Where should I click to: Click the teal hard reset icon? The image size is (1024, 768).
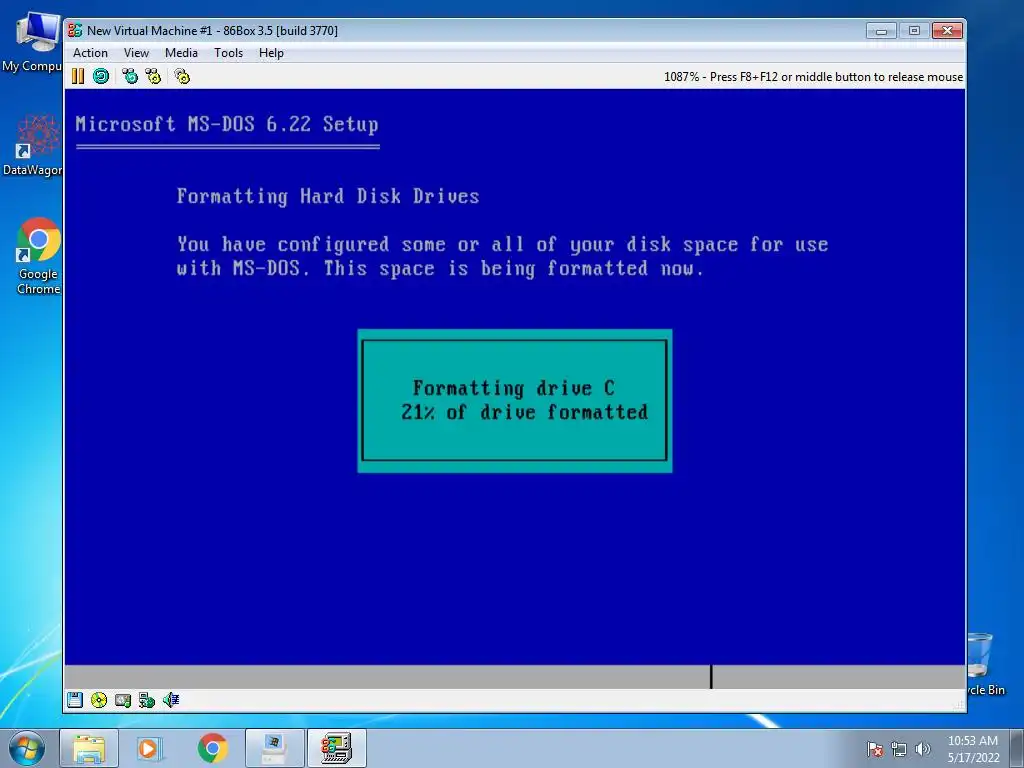[101, 76]
